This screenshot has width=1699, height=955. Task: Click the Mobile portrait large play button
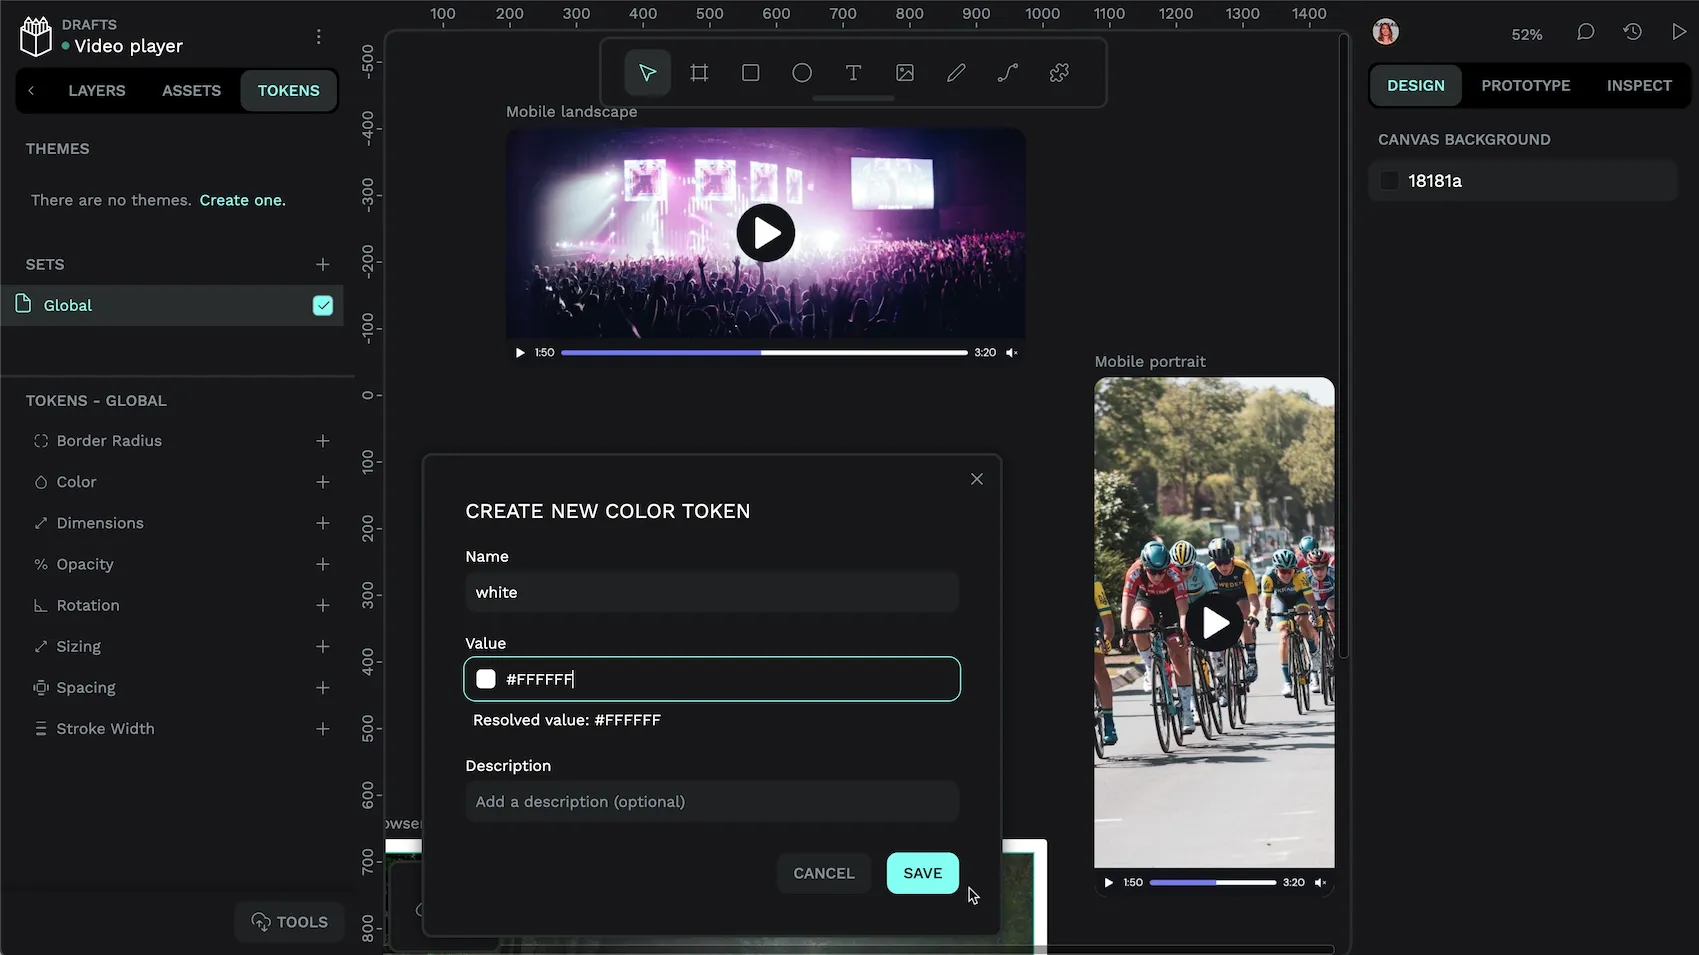[1215, 623]
